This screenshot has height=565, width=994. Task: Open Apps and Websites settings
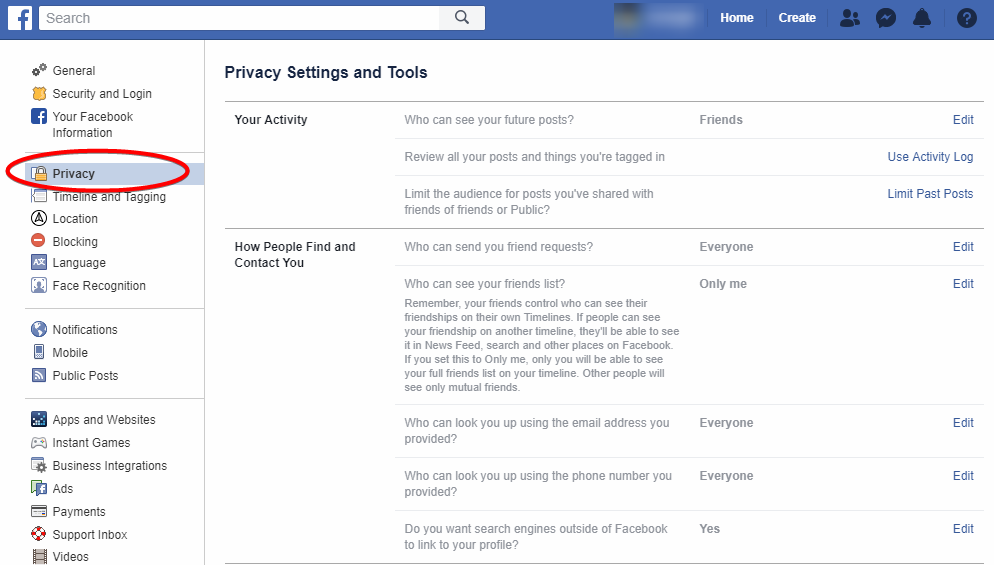click(104, 420)
